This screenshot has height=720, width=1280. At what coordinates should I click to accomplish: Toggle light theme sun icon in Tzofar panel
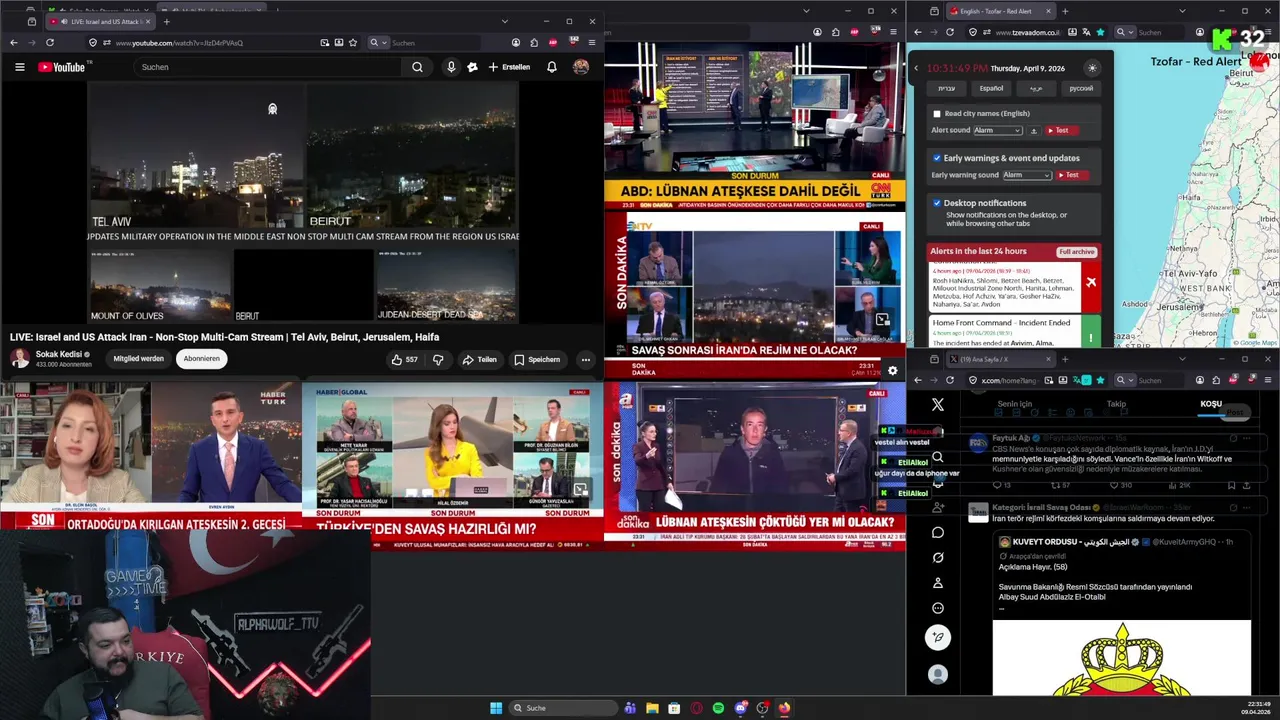[x=1092, y=68]
